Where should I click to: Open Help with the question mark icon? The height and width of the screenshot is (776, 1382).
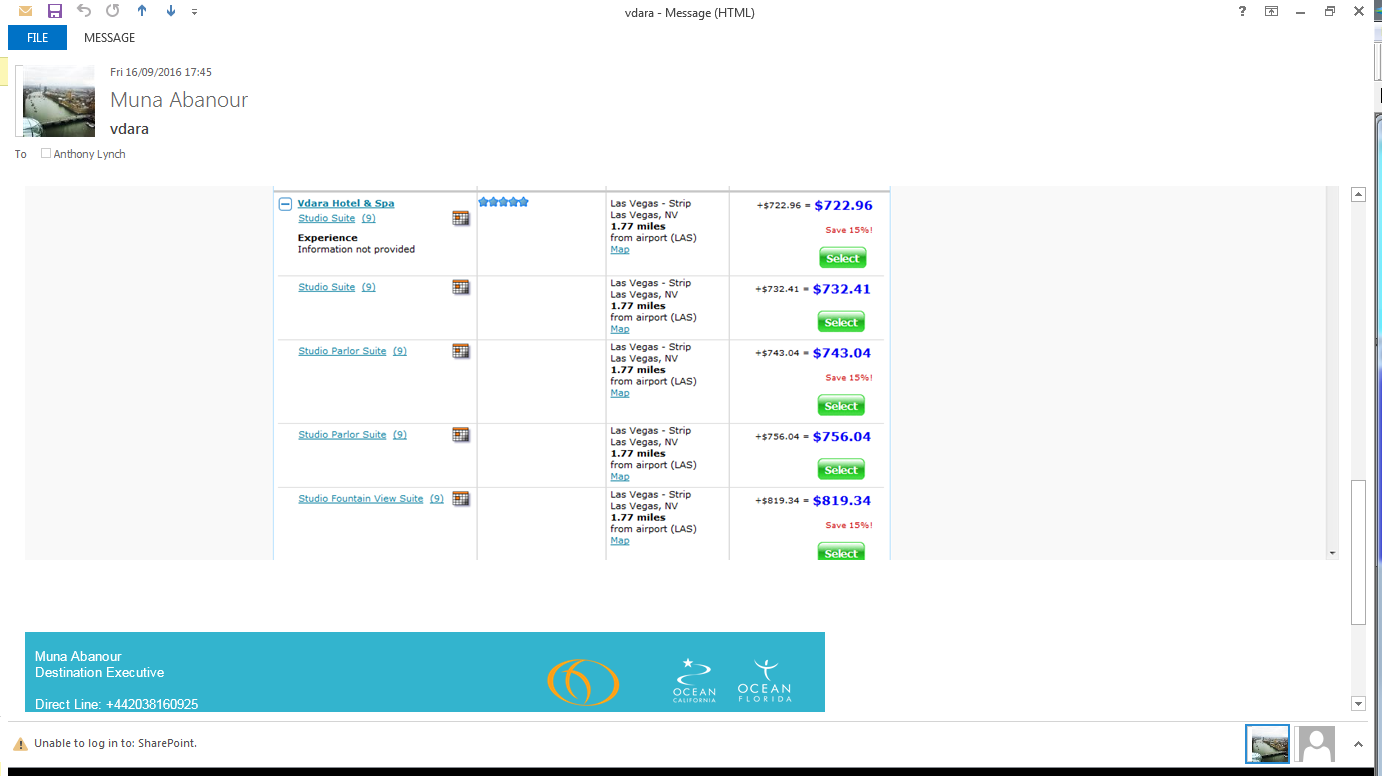(1242, 11)
